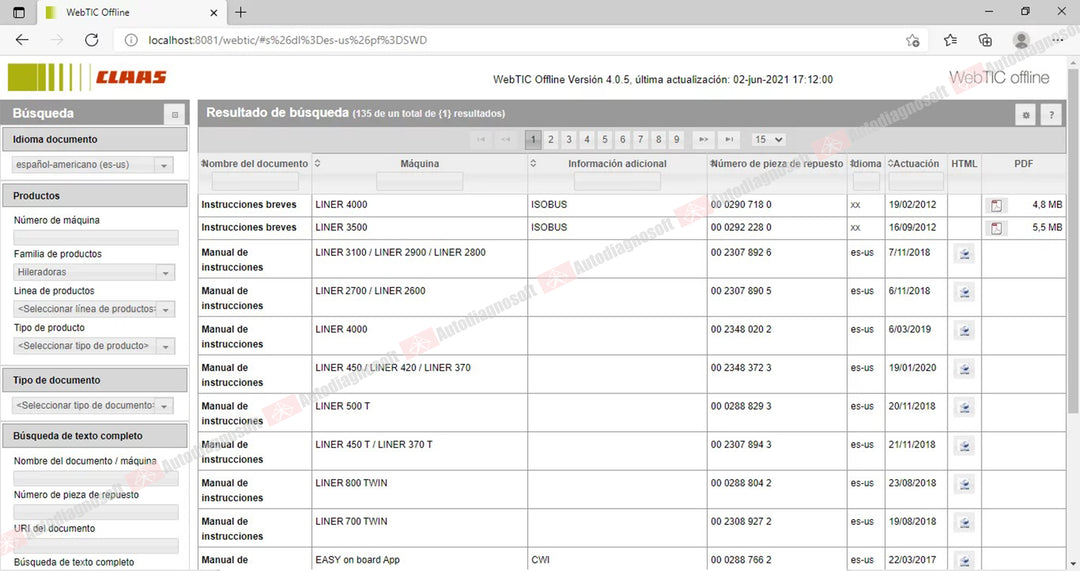Click filter box under Información adicional column
This screenshot has width=1080, height=571.
point(617,182)
